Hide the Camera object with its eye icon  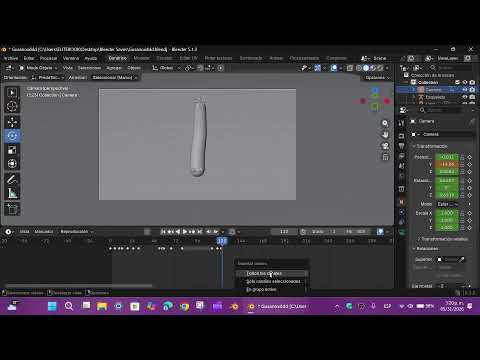tap(465, 90)
